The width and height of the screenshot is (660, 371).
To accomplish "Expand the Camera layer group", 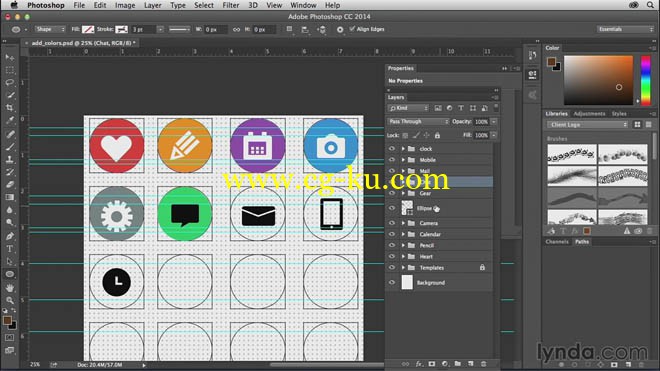I will coord(403,223).
